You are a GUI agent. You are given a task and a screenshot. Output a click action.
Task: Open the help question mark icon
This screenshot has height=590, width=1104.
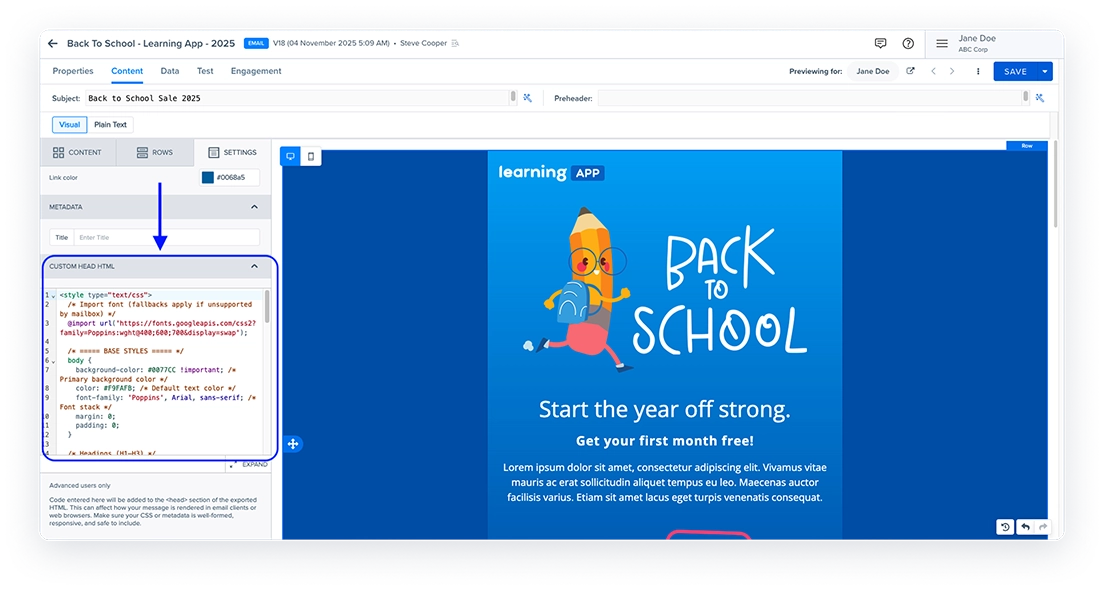(908, 44)
